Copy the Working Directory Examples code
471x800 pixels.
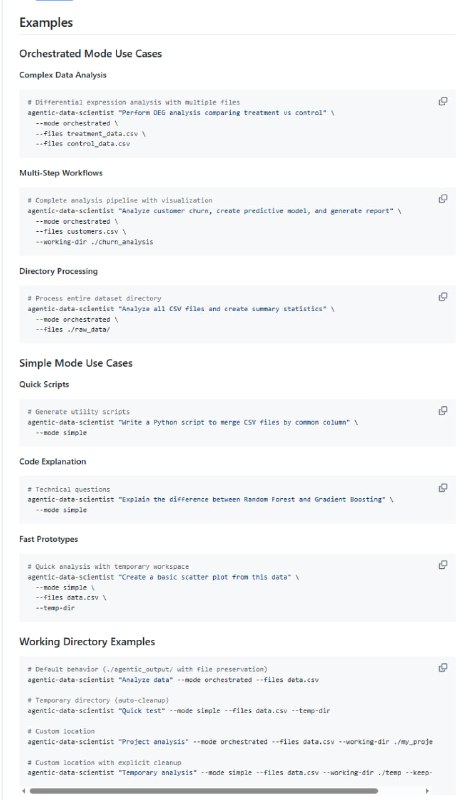click(443, 667)
